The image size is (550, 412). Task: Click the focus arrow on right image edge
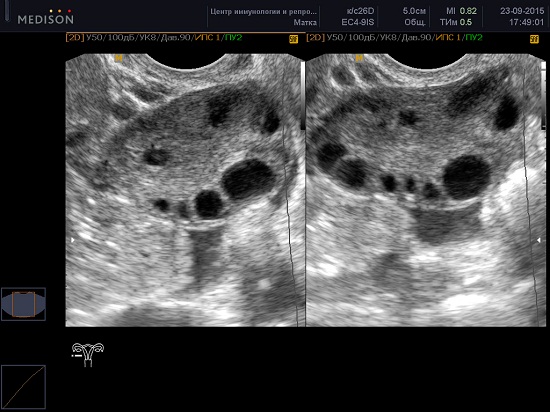pyautogui.click(x=539, y=240)
